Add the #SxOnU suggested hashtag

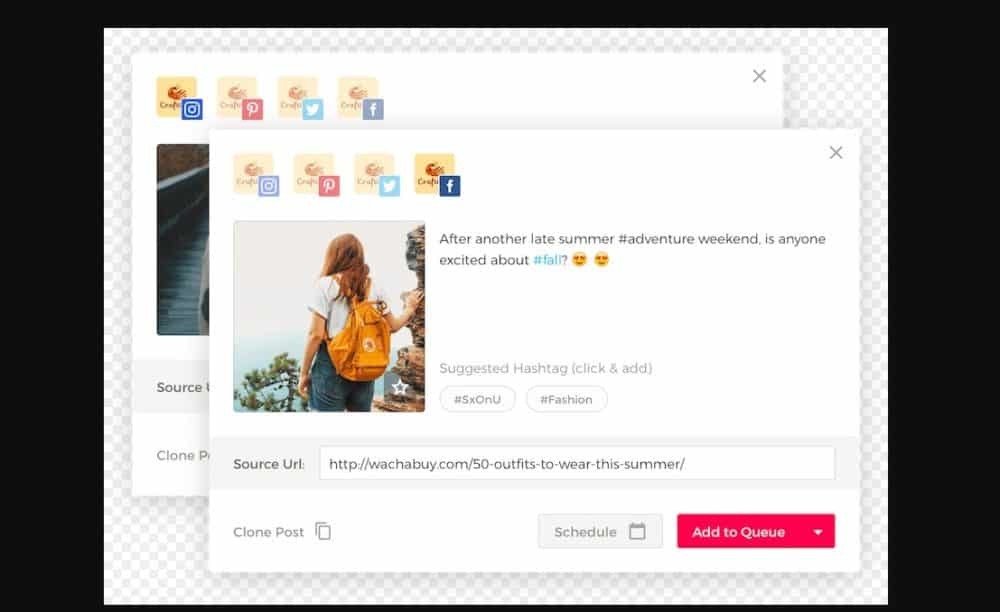477,399
